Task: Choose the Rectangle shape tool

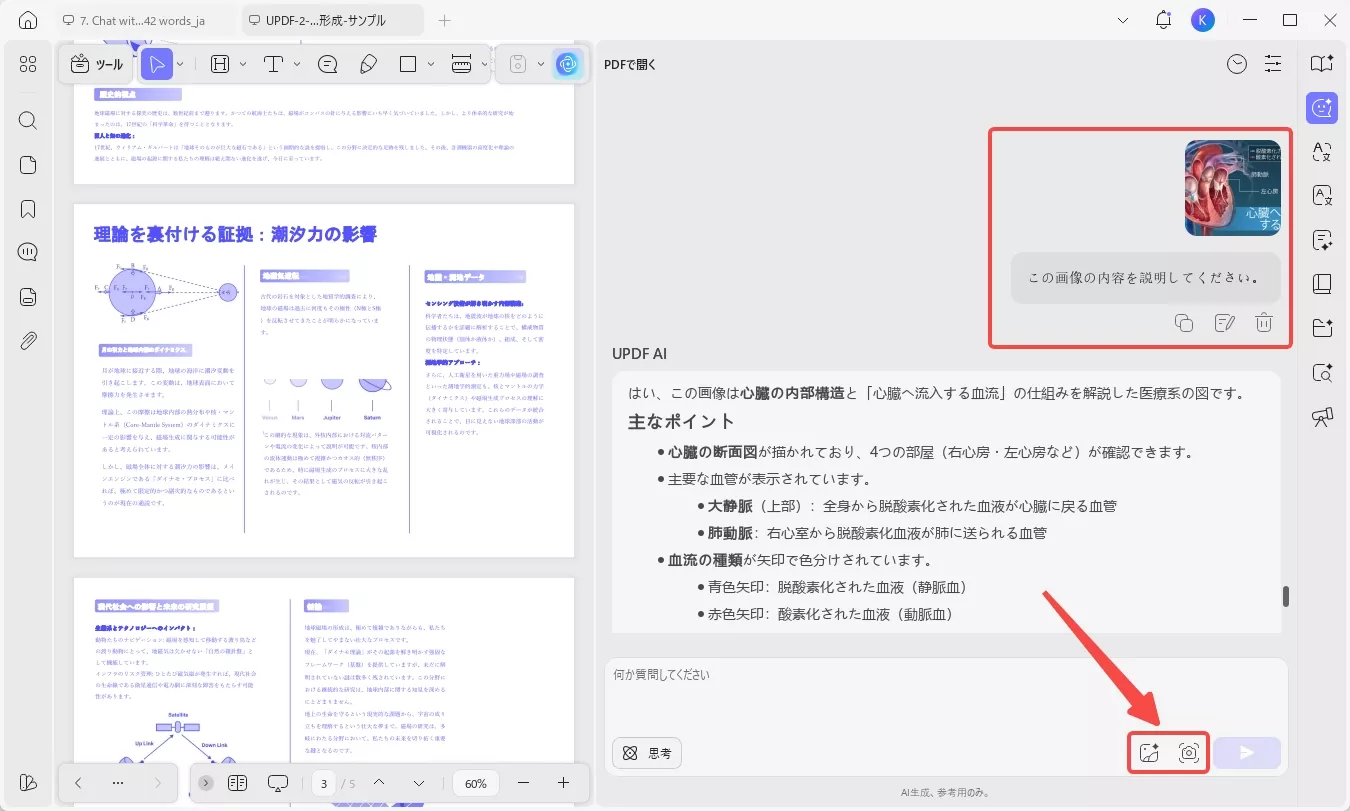Action: click(x=407, y=64)
